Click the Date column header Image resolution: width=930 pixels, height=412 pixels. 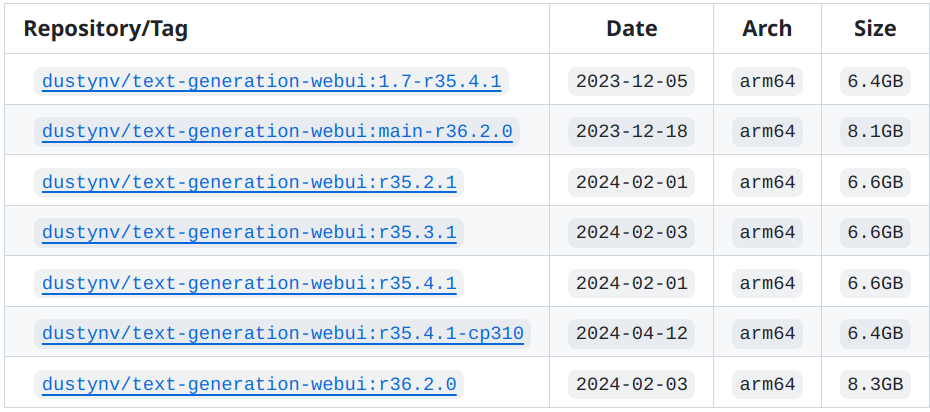[632, 28]
